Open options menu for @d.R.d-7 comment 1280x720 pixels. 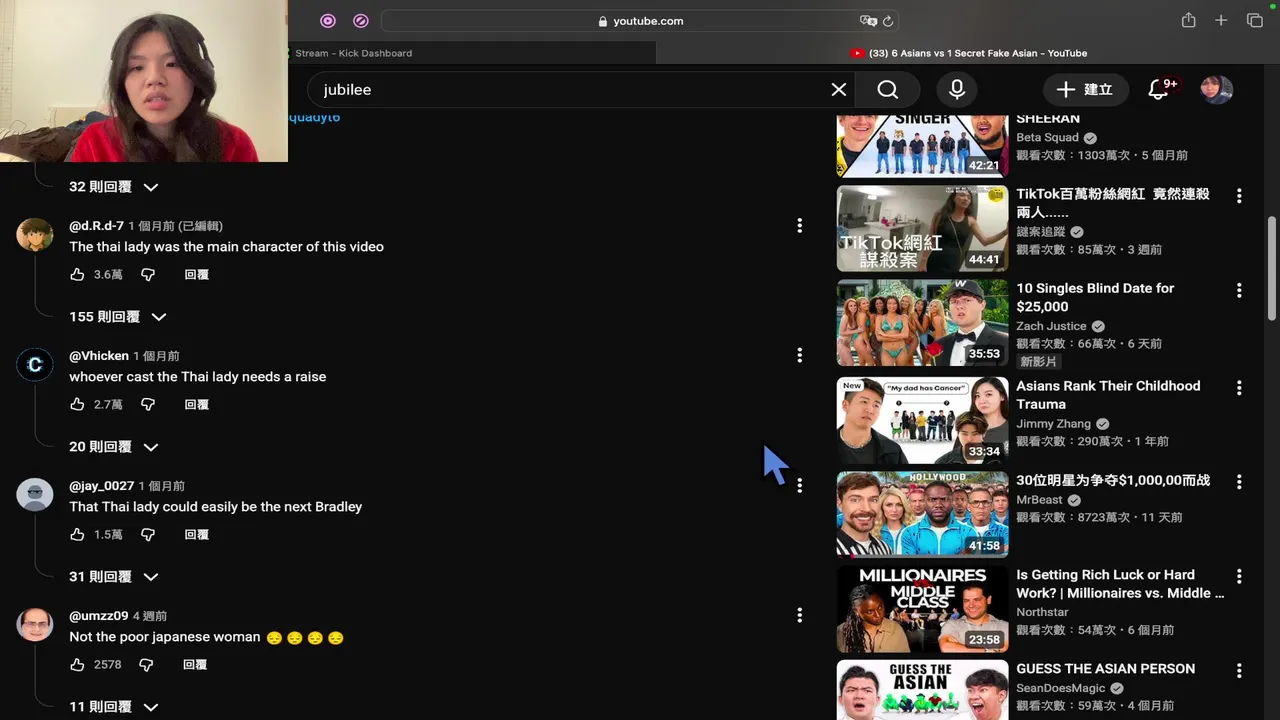[799, 226]
